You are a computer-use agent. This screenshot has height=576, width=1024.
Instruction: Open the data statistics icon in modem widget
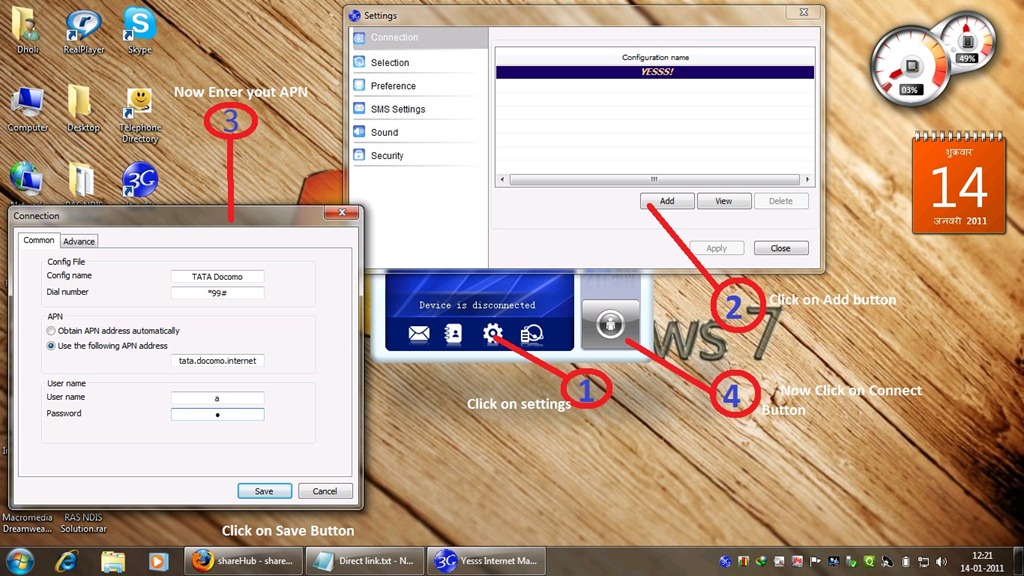[x=532, y=335]
